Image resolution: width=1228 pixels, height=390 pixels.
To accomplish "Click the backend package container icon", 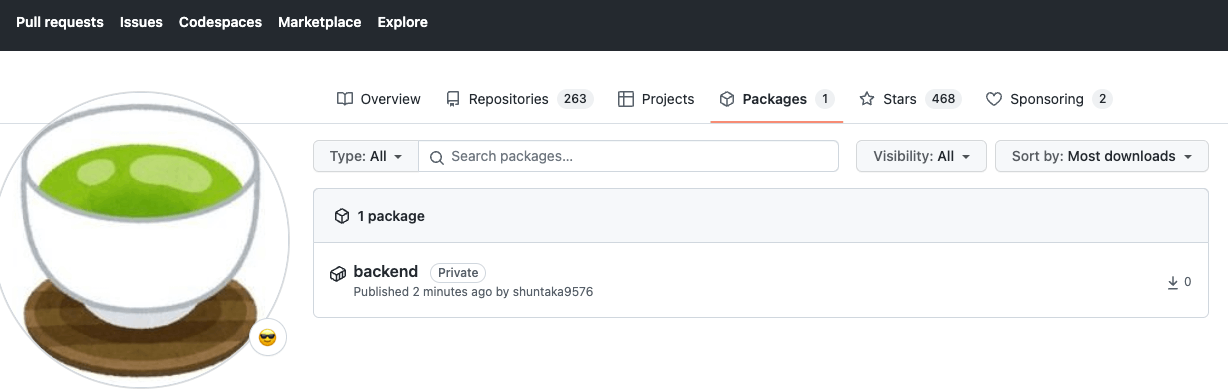I will 338,273.
